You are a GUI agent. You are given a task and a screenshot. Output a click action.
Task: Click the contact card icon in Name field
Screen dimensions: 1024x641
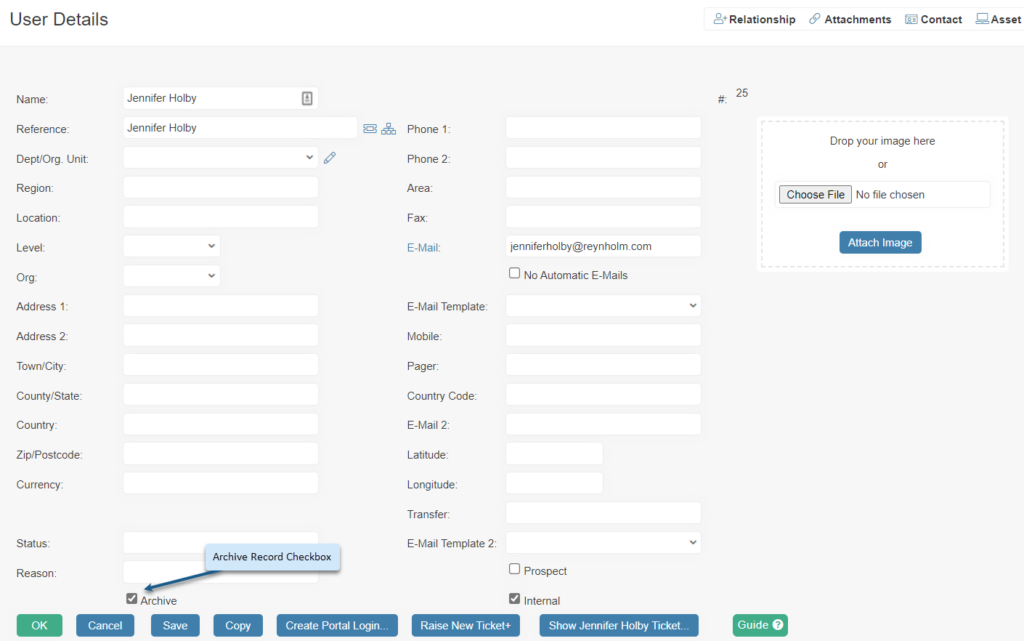pos(307,98)
